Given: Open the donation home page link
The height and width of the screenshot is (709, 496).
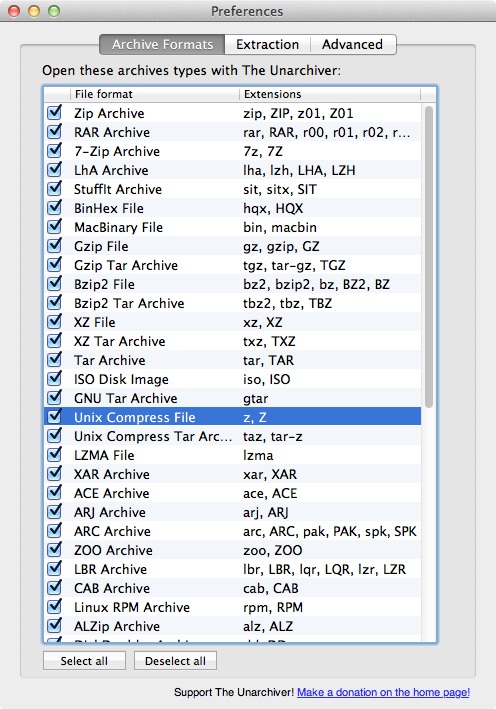Looking at the screenshot, I should pyautogui.click(x=383, y=692).
